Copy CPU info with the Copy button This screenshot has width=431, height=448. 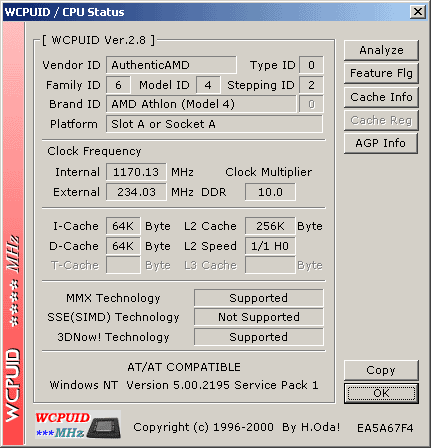click(x=381, y=370)
